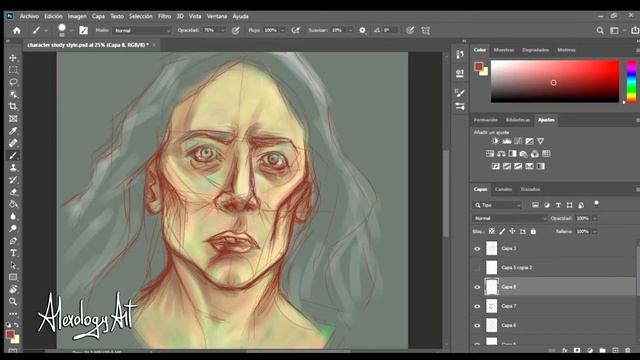Toggle pressure controls opacity icon
Image resolution: width=640 pixels, height=360 pixels.
click(x=236, y=30)
